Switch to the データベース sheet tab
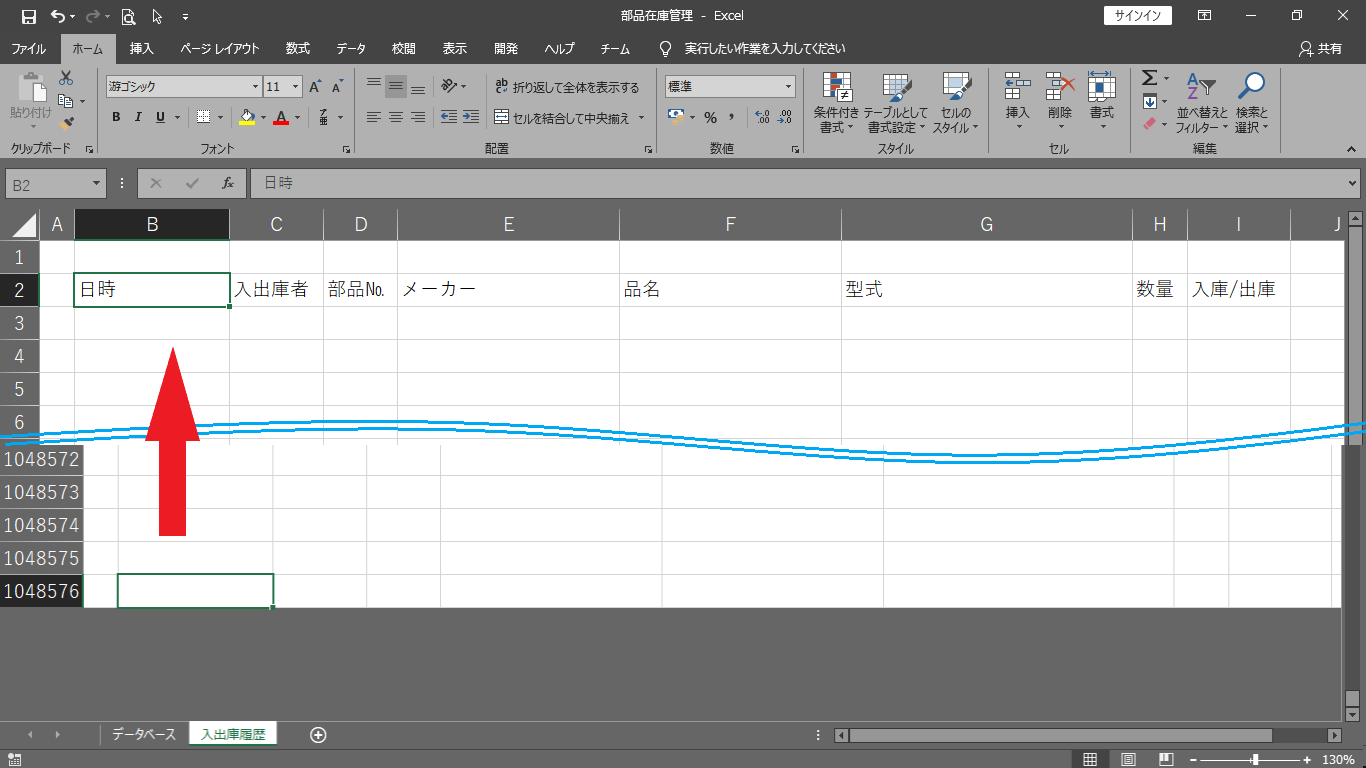 pos(144,734)
